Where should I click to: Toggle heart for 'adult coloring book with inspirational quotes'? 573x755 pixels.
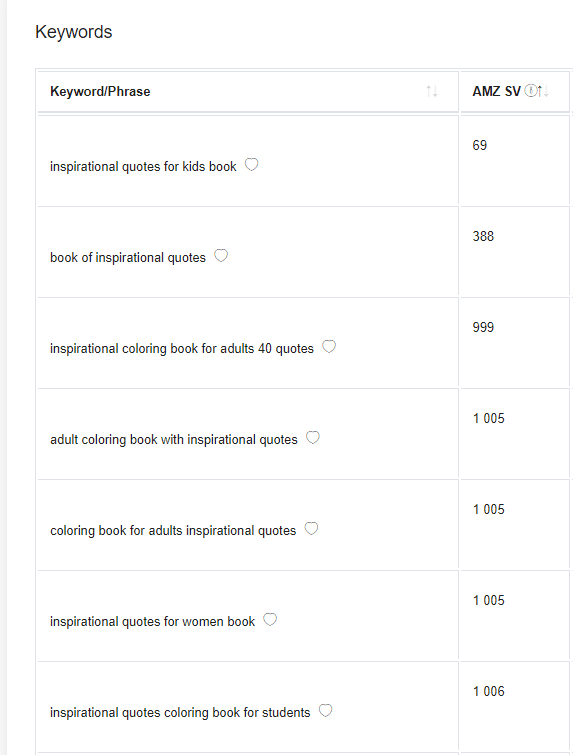coord(313,438)
